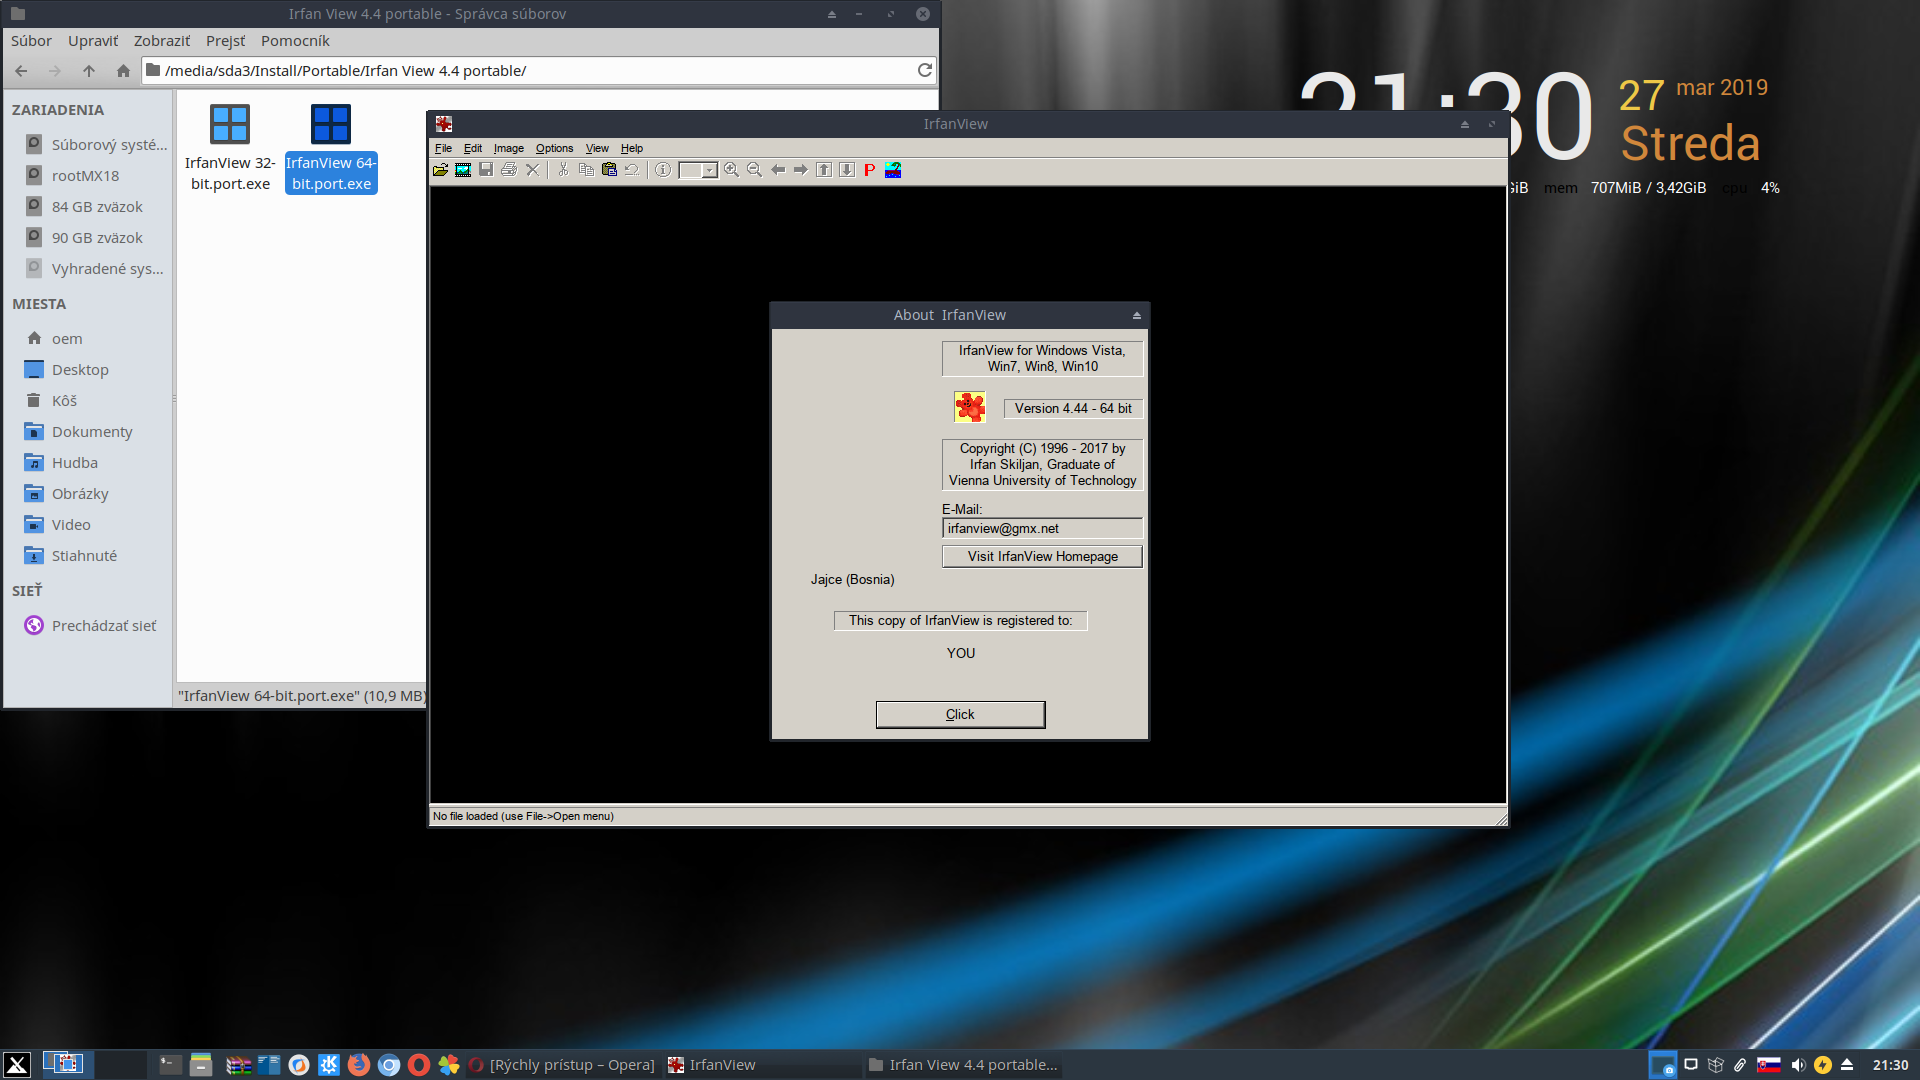This screenshot has height=1080, width=1920.
Task: Open the Options menu in IrfanView
Action: pyautogui.click(x=554, y=148)
